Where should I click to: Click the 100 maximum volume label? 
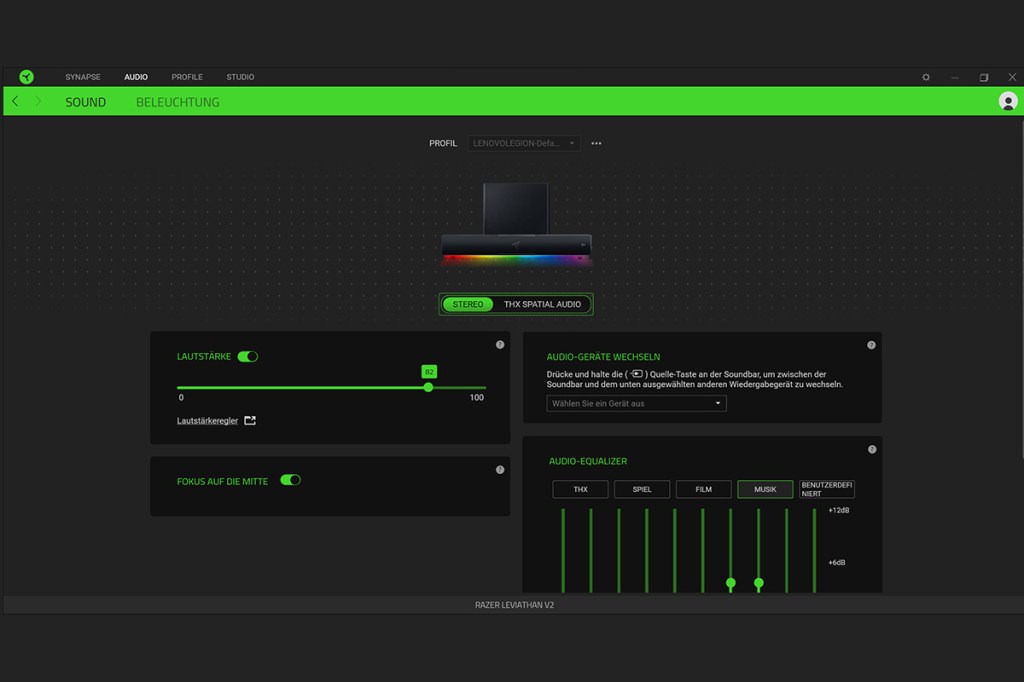coord(477,397)
